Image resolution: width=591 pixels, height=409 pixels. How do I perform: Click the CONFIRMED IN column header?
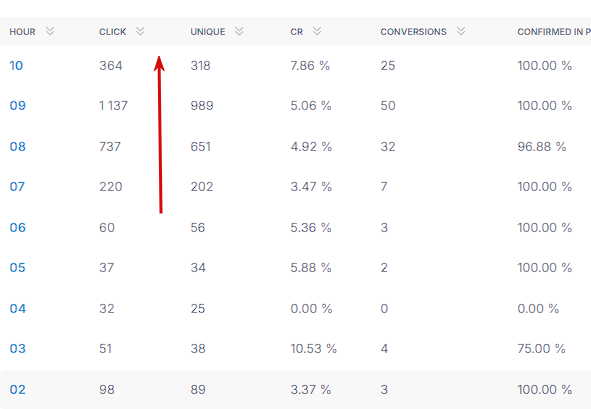[x=554, y=32]
